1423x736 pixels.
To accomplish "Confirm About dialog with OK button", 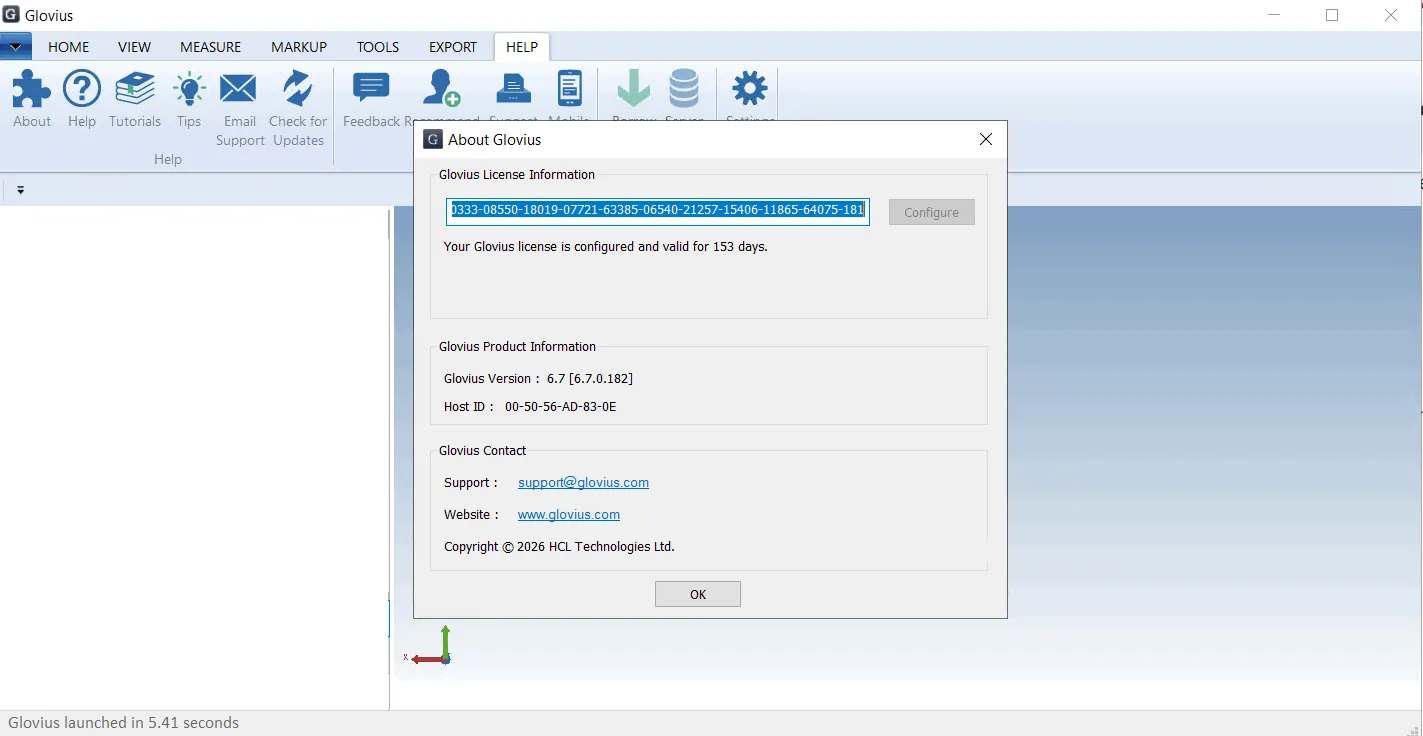I will (698, 594).
